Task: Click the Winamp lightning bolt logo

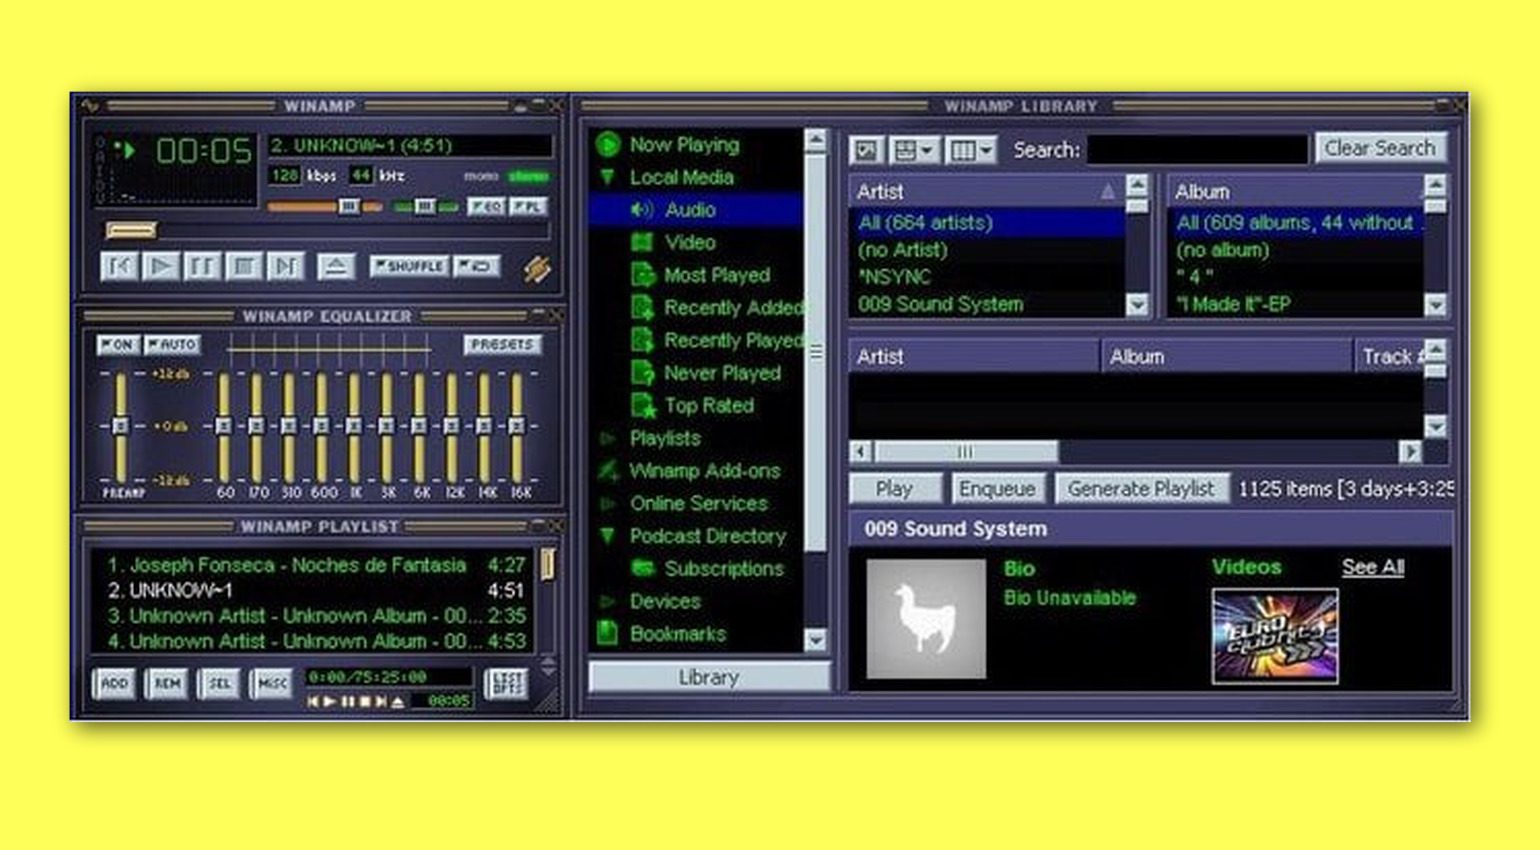Action: tap(537, 268)
